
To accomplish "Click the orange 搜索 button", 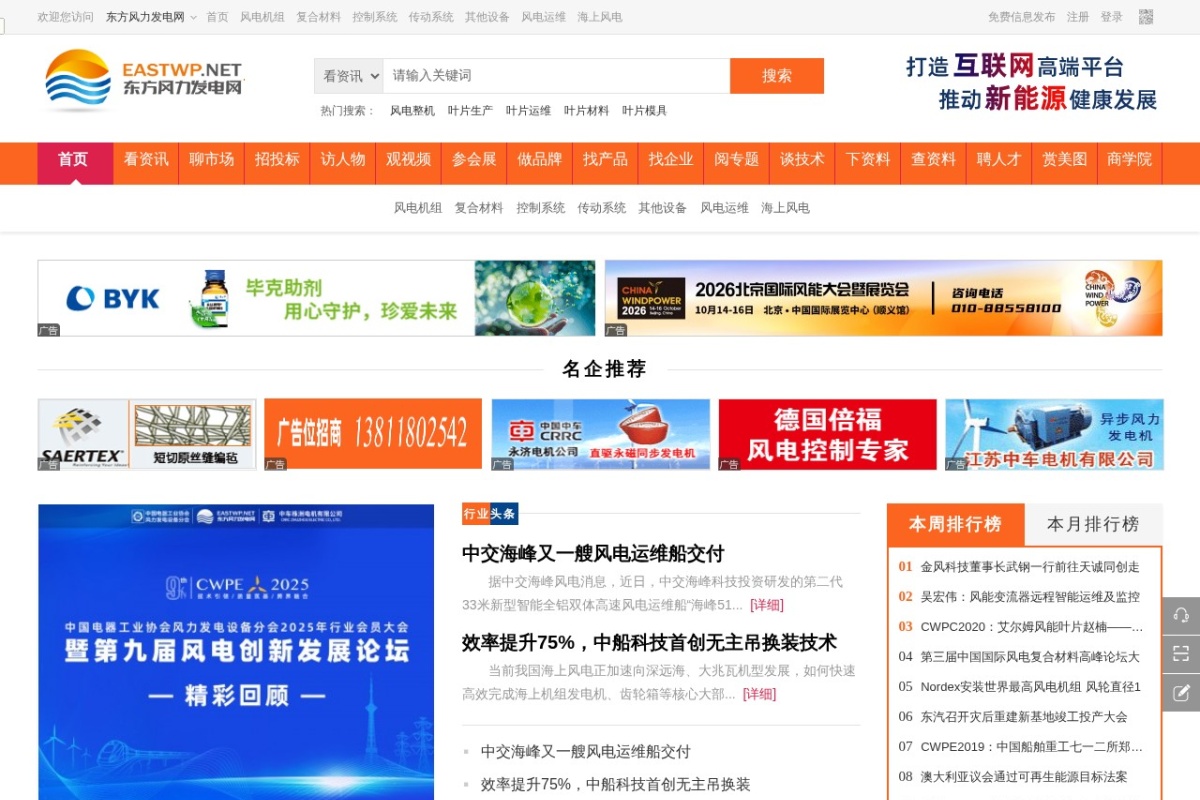I will (777, 76).
